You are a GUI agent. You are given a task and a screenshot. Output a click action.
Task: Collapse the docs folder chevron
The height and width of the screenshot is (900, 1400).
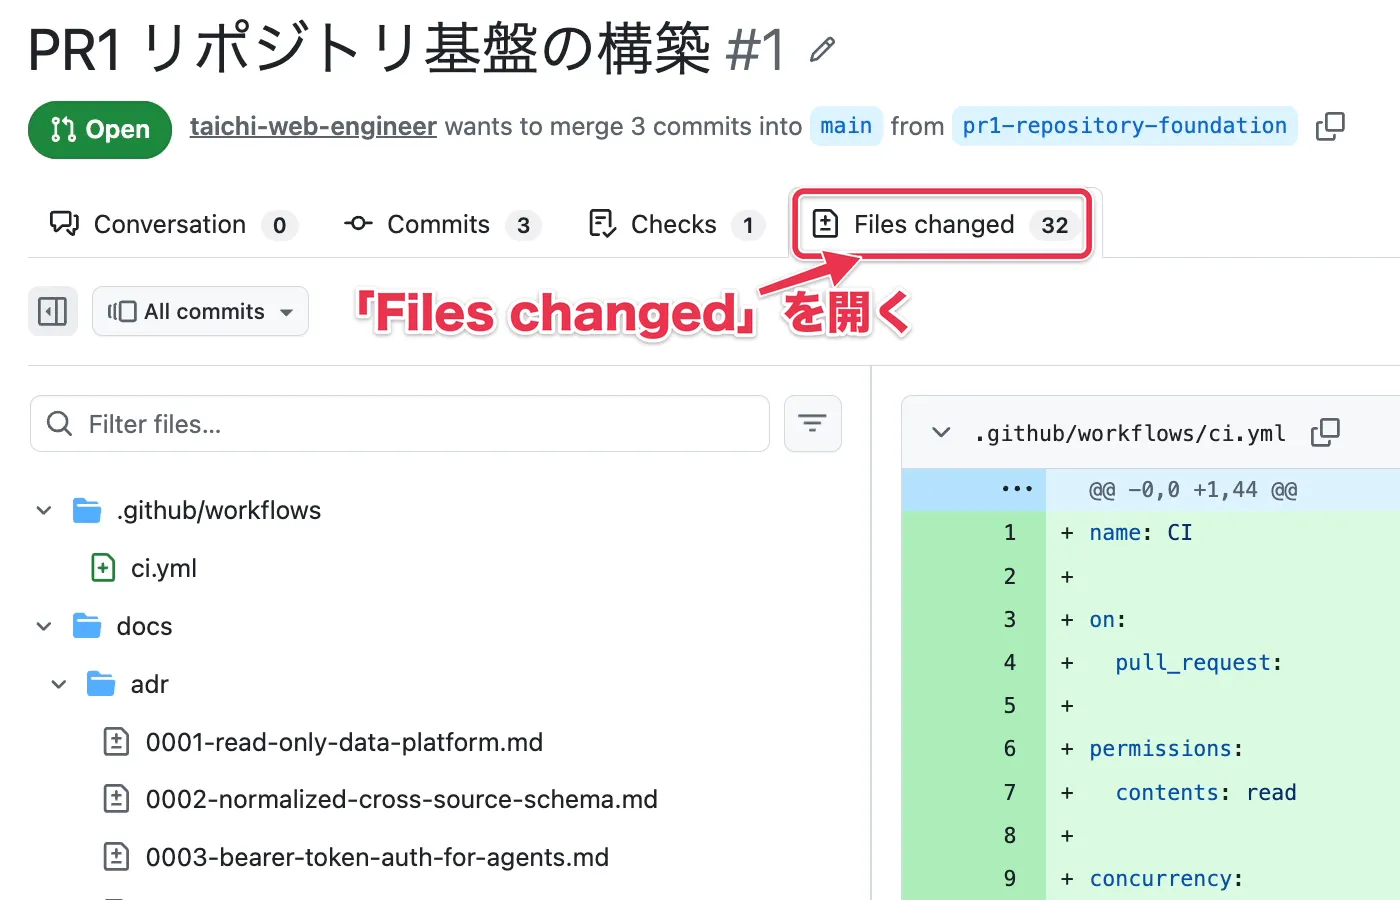point(44,626)
